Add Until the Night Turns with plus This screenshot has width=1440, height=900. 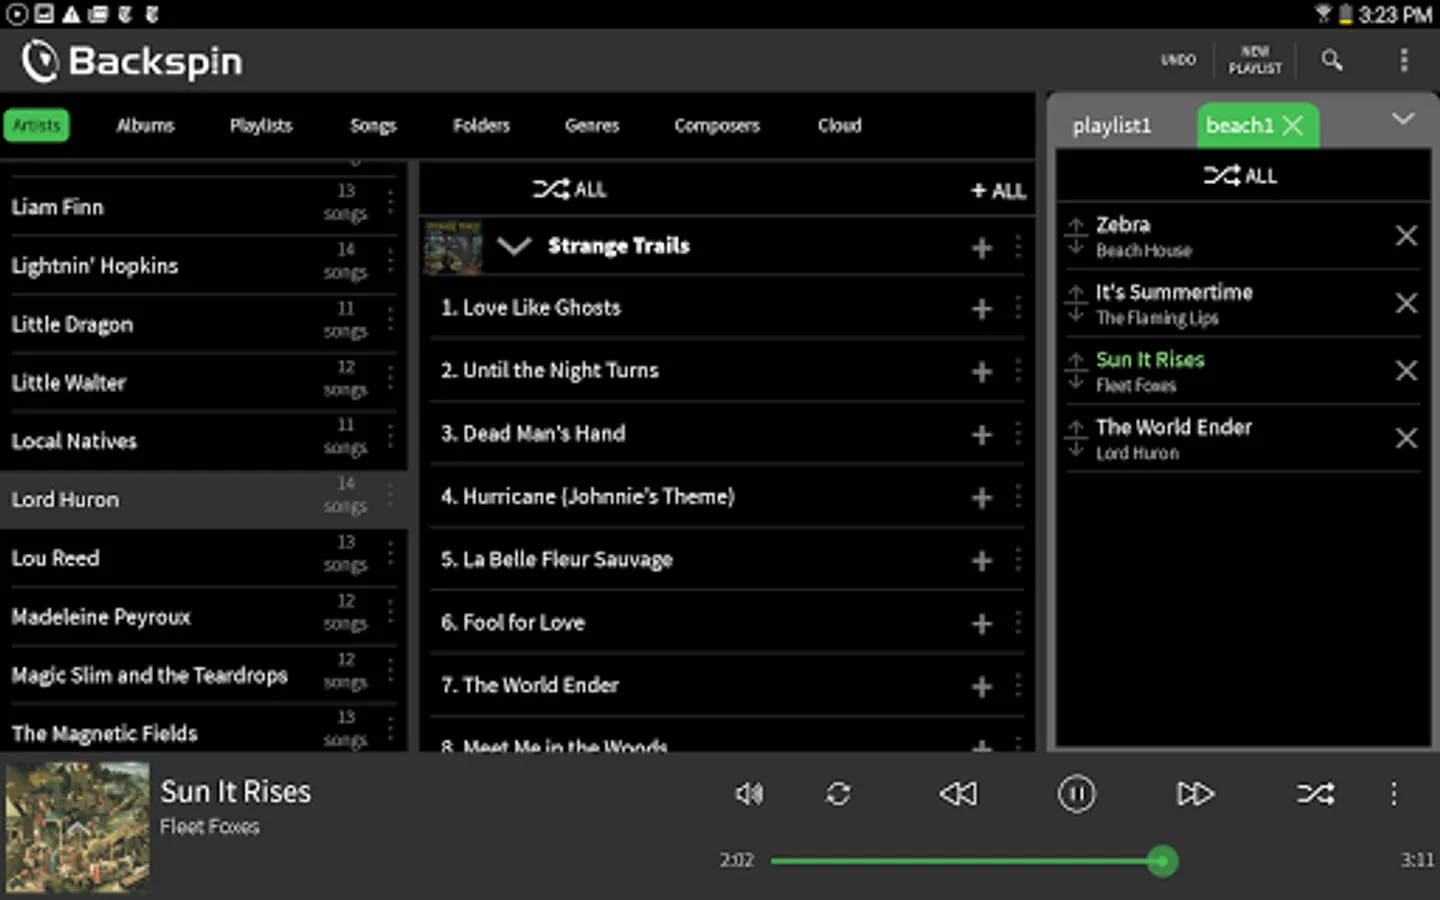982,372
